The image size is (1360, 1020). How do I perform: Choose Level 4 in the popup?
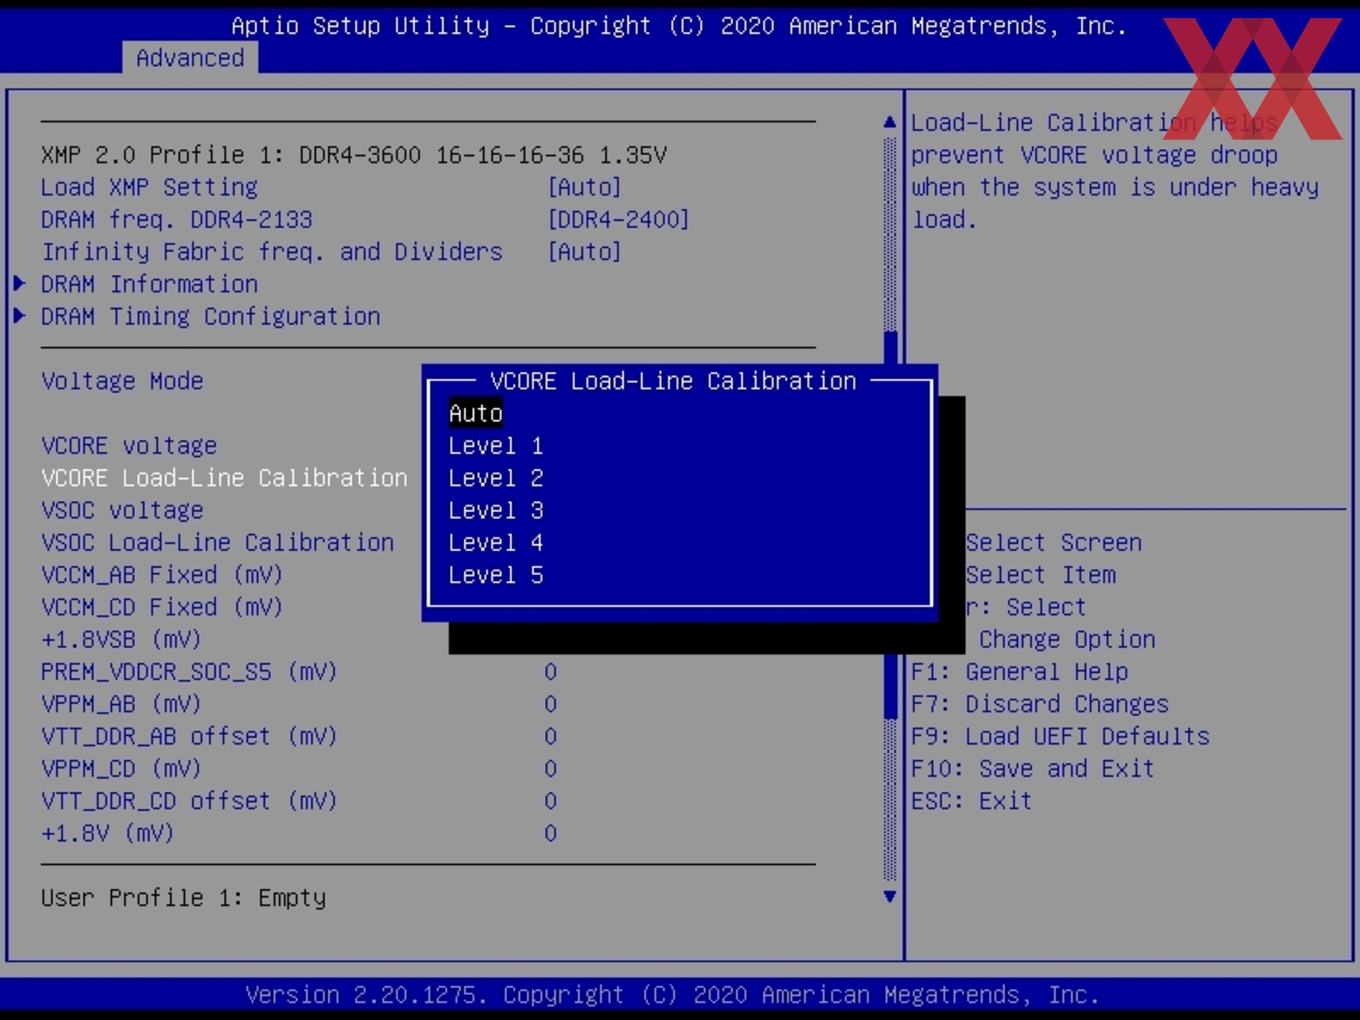(x=496, y=543)
